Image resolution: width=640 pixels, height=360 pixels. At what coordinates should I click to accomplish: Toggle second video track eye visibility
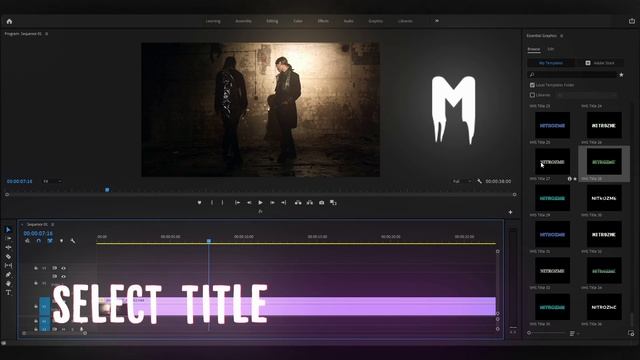[x=64, y=276]
